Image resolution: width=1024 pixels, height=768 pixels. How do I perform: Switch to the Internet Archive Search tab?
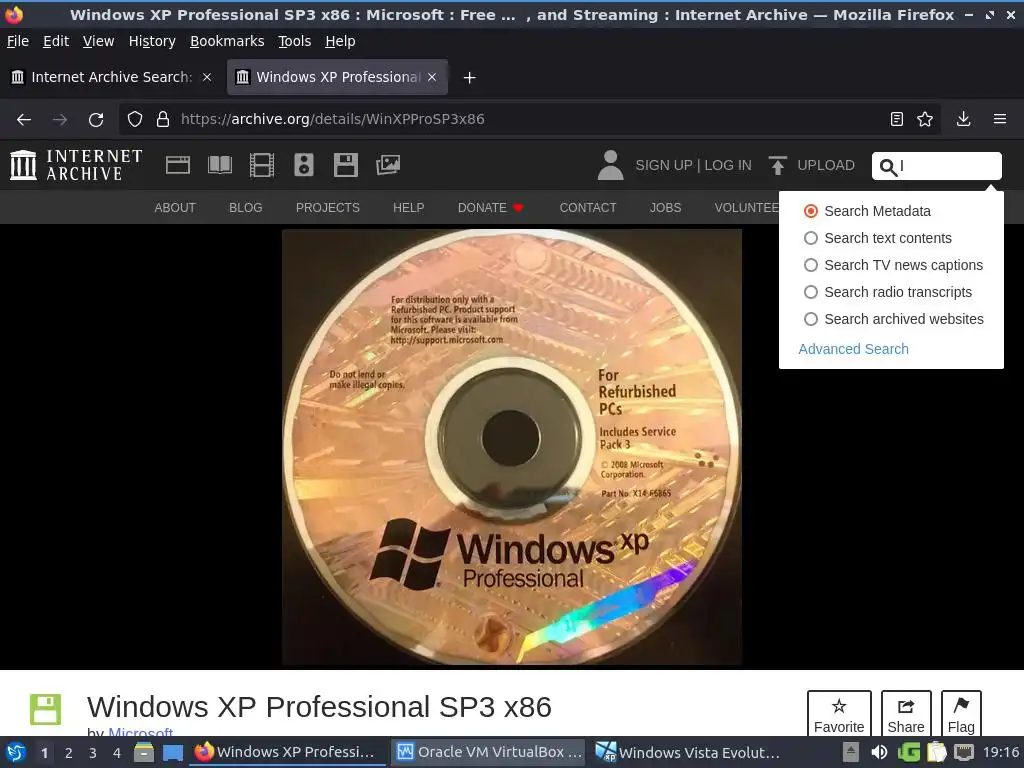coord(112,77)
